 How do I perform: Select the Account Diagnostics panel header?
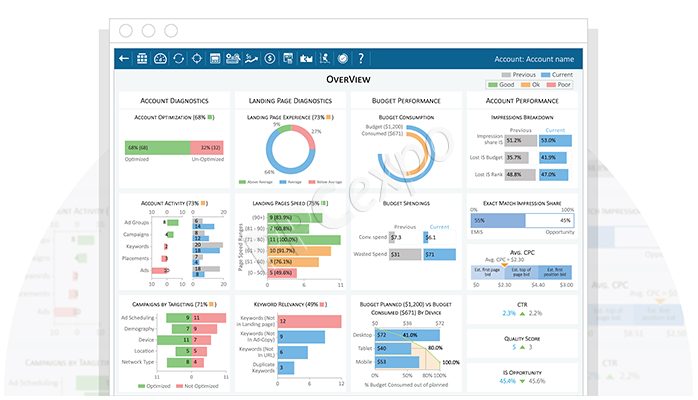174,101
